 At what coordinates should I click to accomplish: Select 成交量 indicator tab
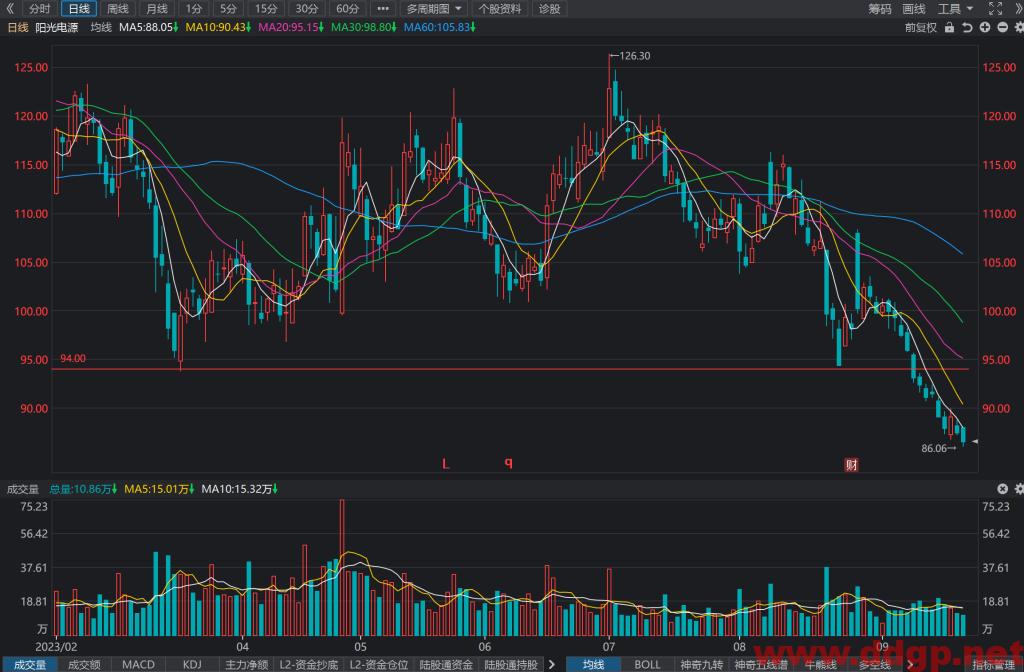[30, 664]
